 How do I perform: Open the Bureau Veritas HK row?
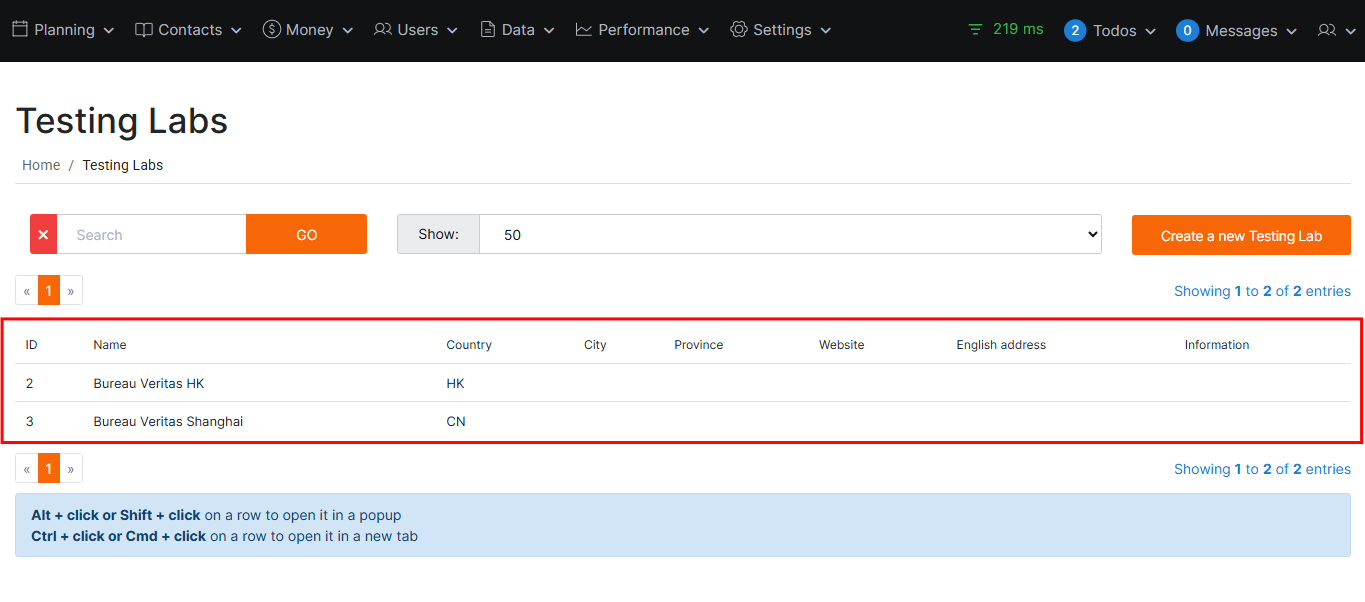[x=149, y=383]
